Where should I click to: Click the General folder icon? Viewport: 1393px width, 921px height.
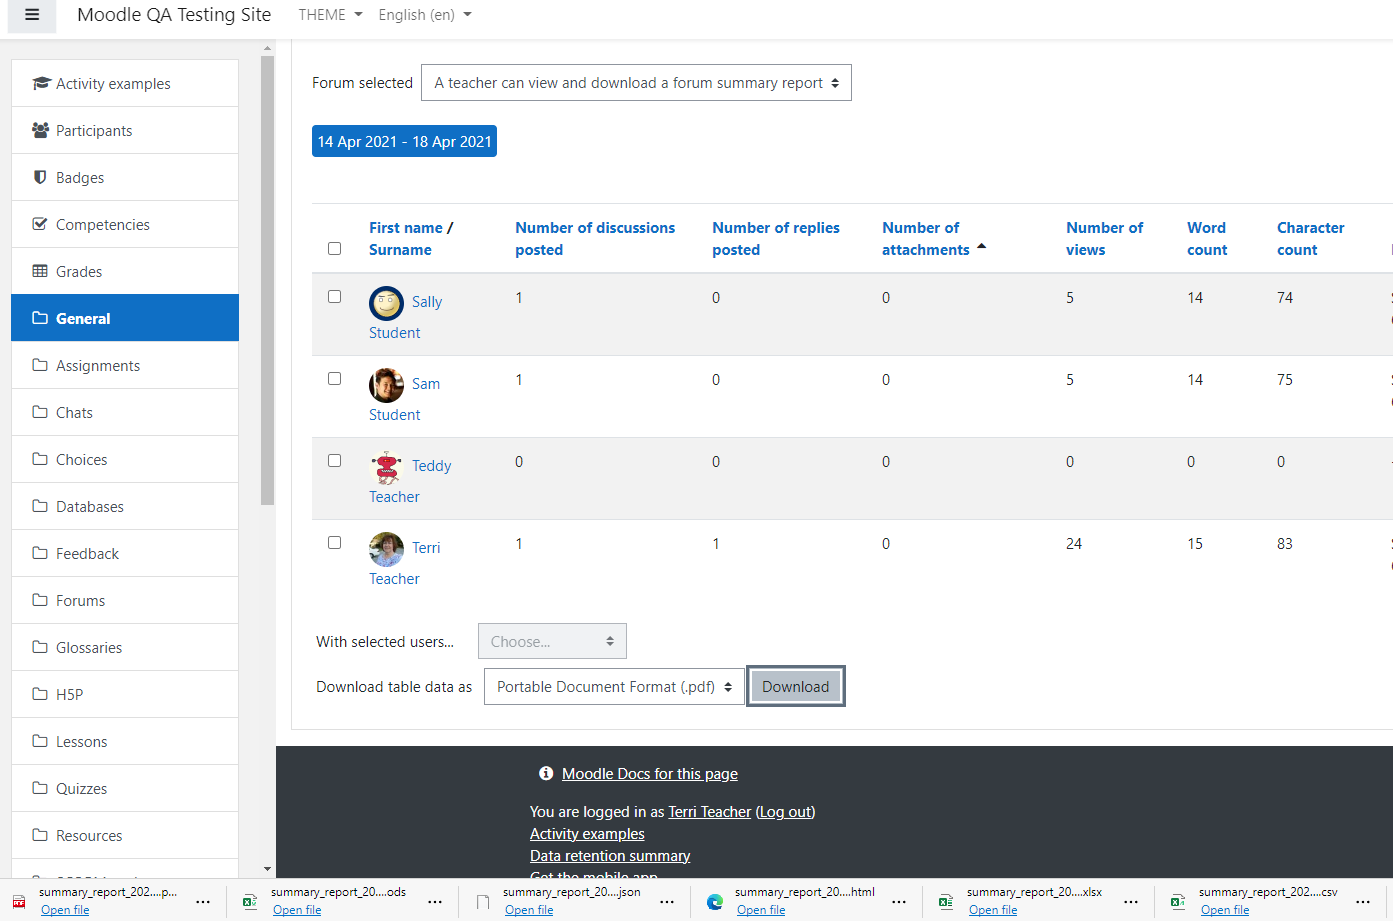[x=40, y=318]
